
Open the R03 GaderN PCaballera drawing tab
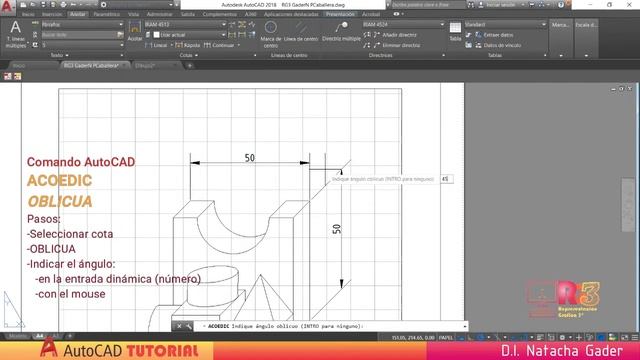(95, 65)
